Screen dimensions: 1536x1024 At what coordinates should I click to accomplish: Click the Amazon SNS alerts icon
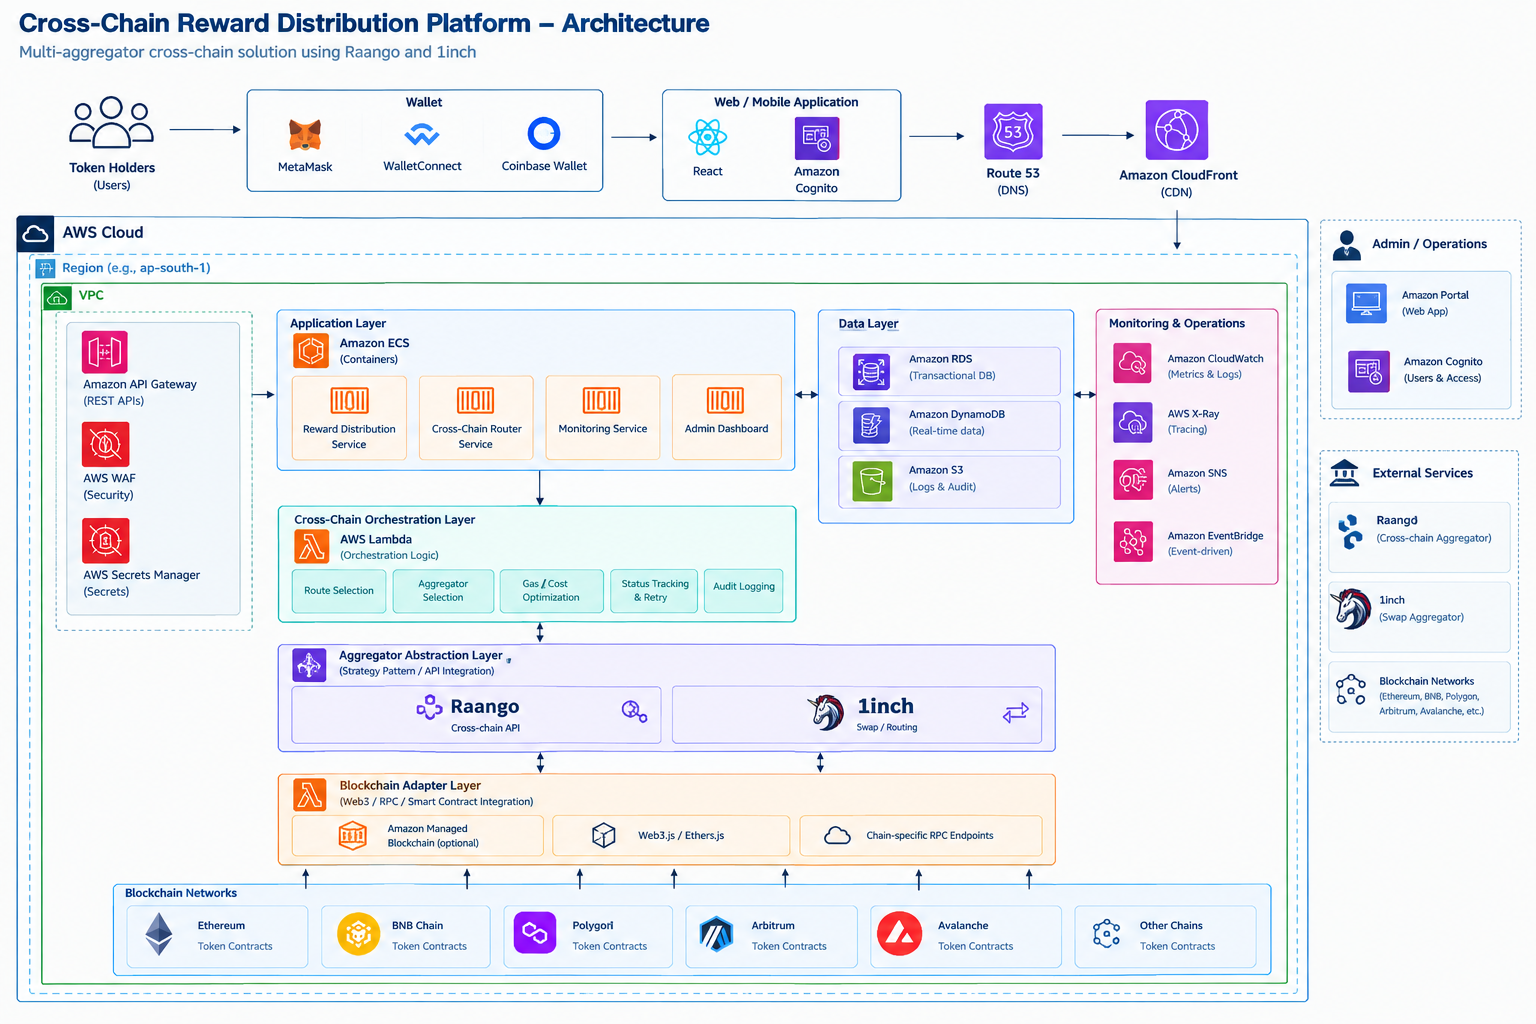(x=1133, y=481)
